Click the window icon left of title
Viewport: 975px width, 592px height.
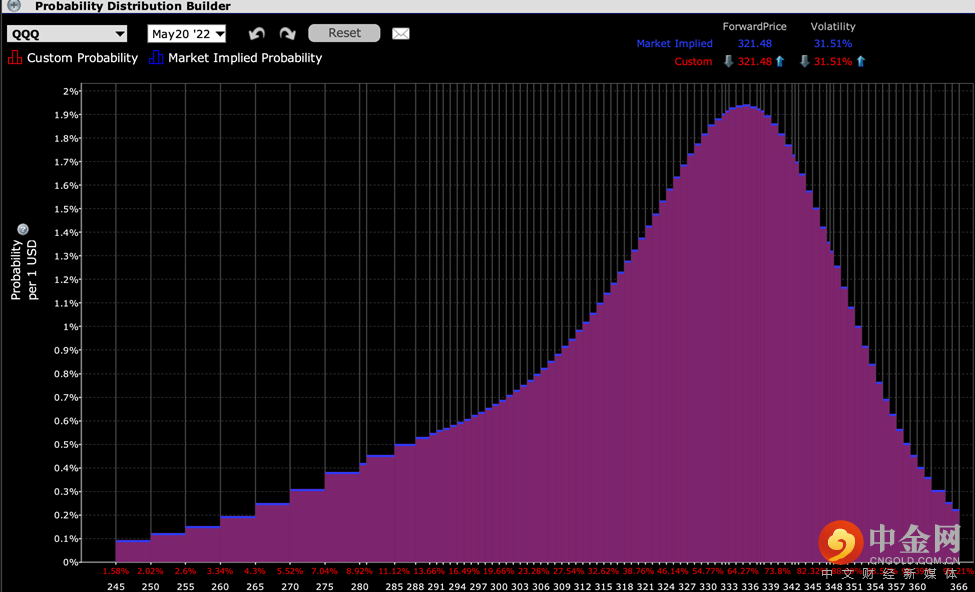coord(14,6)
